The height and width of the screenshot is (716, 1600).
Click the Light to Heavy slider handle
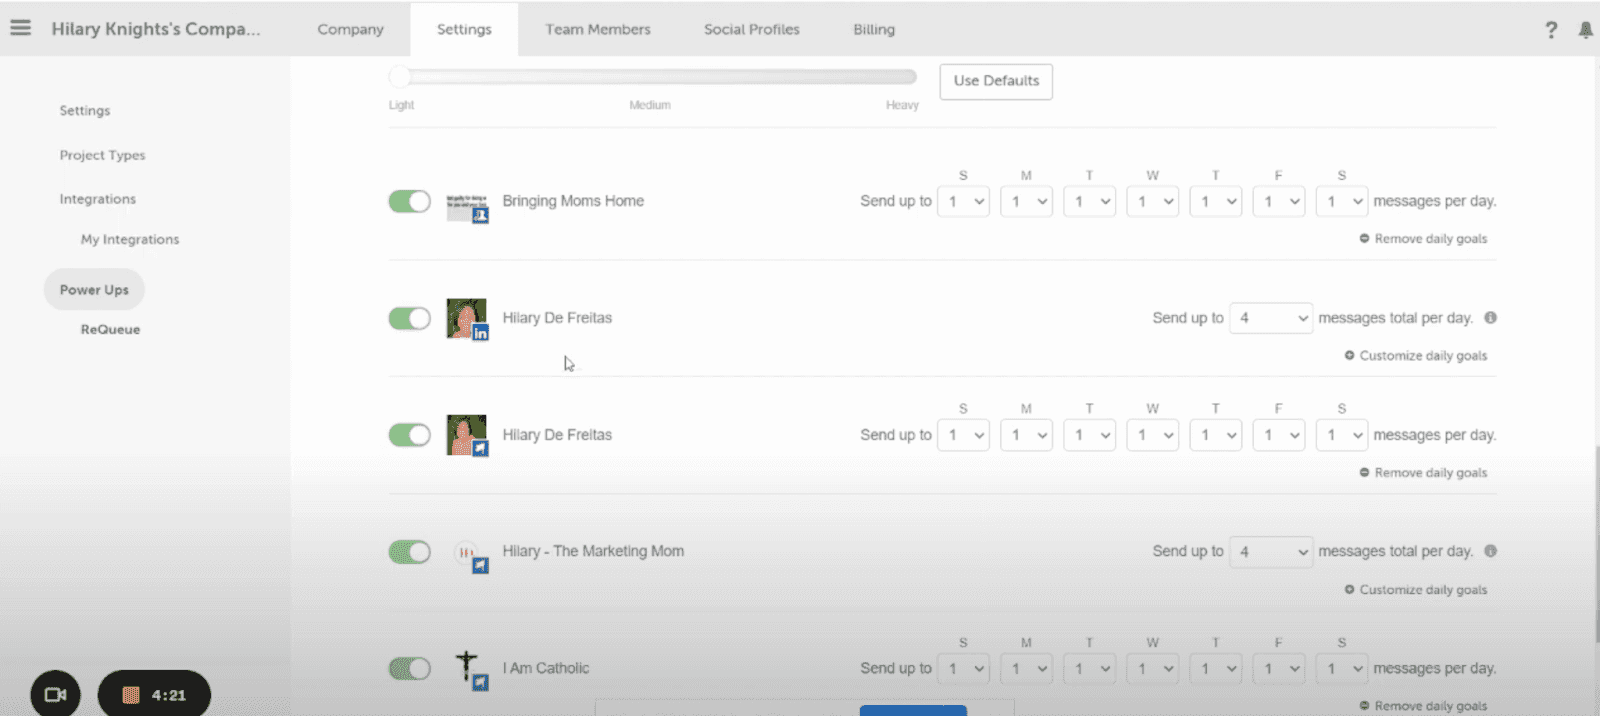[400, 77]
